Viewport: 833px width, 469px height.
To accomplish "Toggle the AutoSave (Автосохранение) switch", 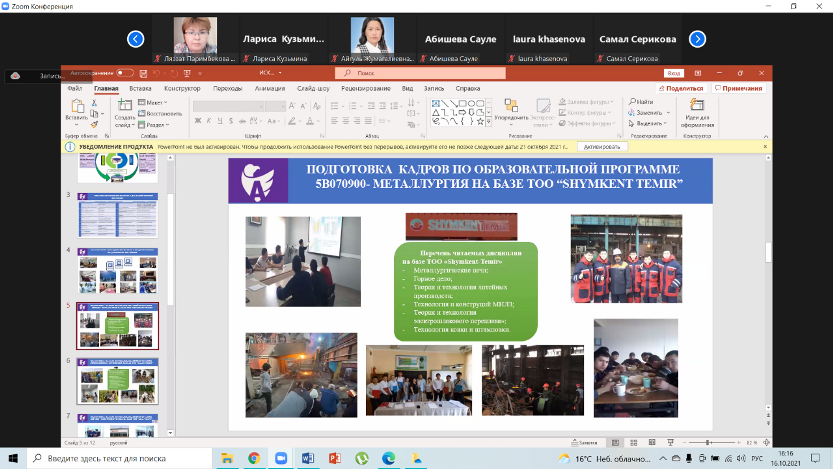I will 125,73.
